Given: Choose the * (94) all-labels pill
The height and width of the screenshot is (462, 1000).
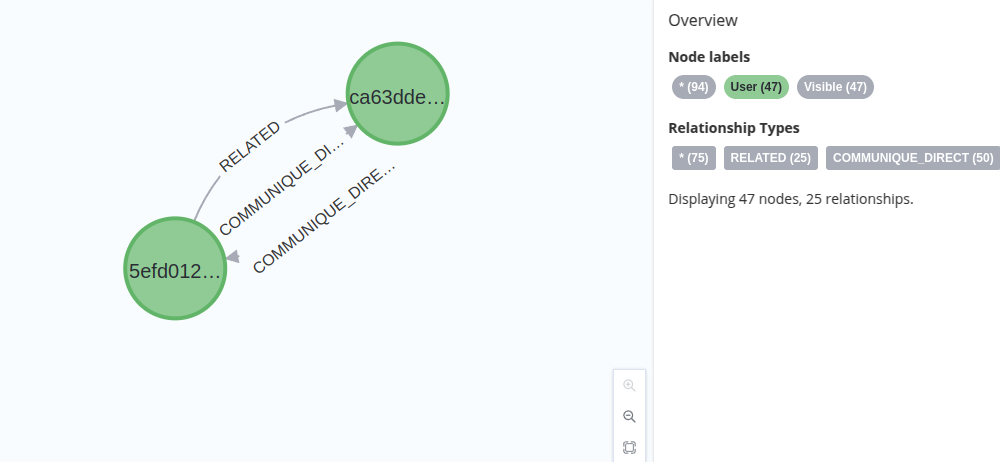Looking at the screenshot, I should pos(694,87).
